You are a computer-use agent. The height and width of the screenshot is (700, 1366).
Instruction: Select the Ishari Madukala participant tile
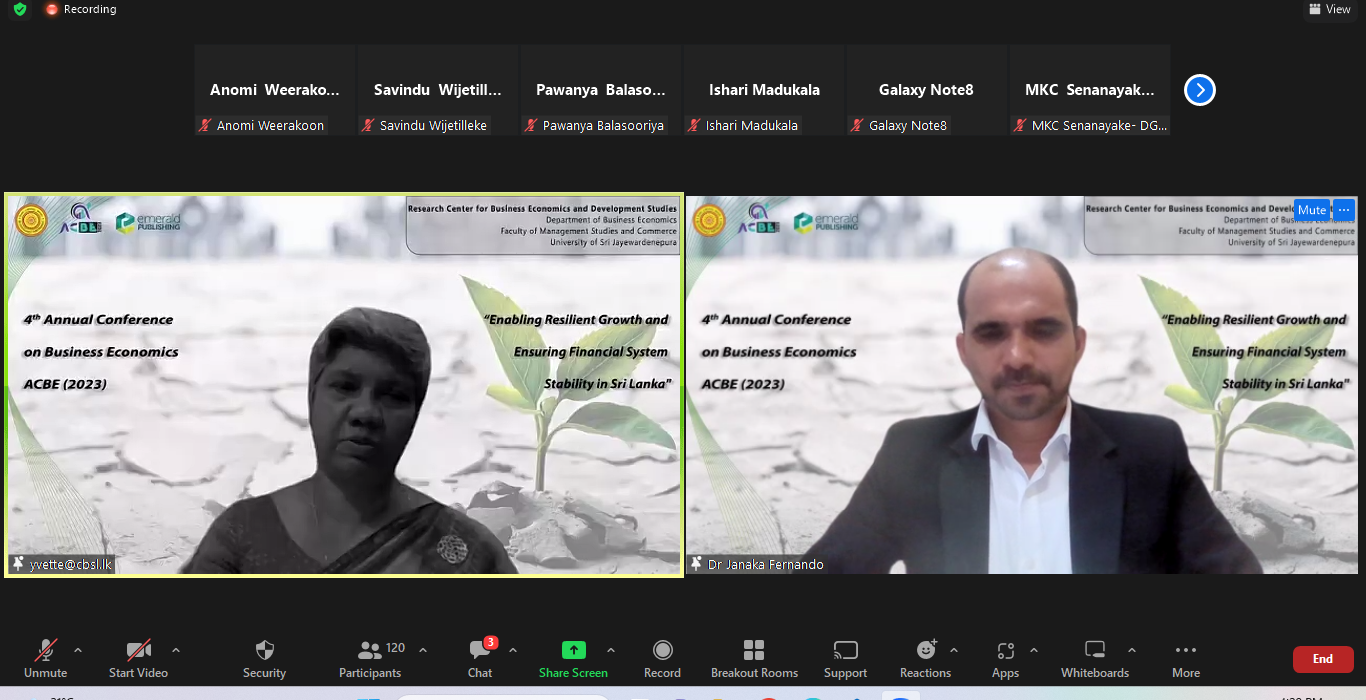click(x=764, y=90)
